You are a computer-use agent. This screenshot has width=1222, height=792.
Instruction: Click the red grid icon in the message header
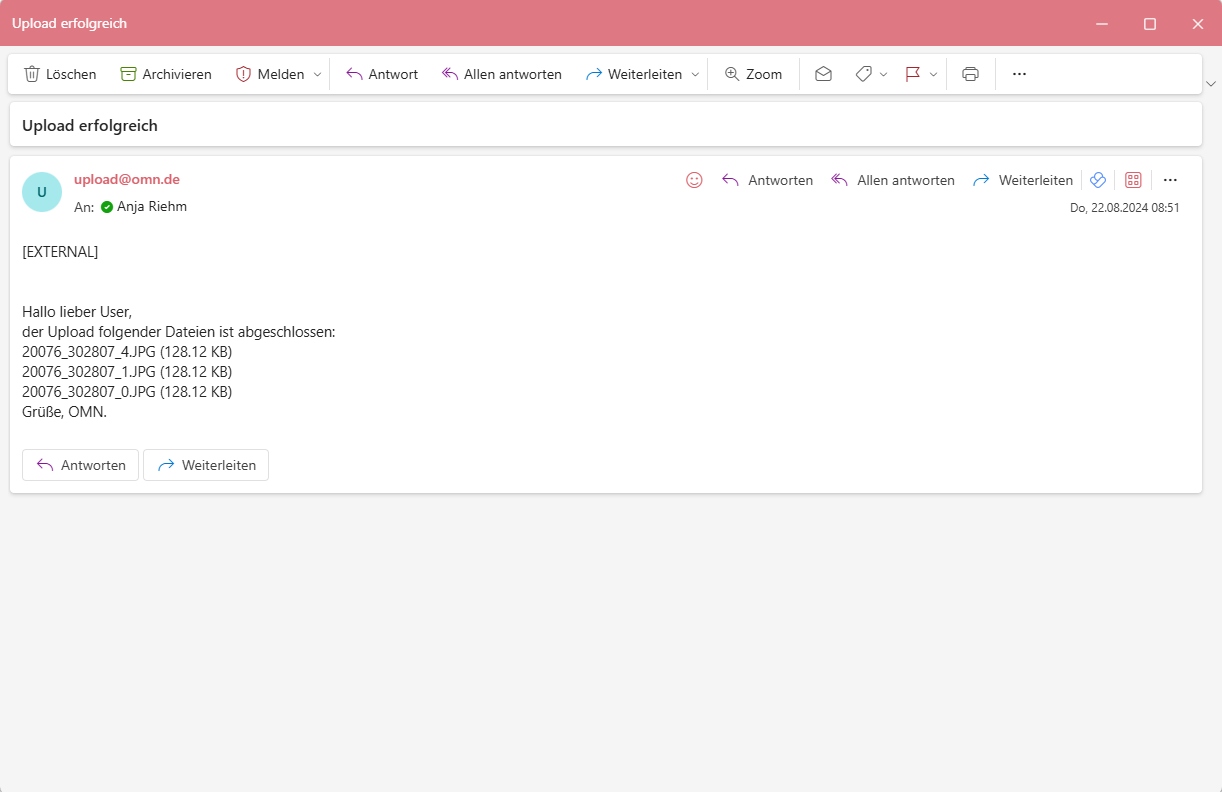1133,179
